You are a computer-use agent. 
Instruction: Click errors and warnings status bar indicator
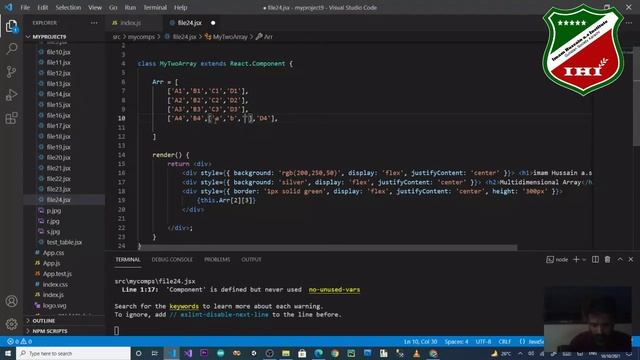coord(19,341)
